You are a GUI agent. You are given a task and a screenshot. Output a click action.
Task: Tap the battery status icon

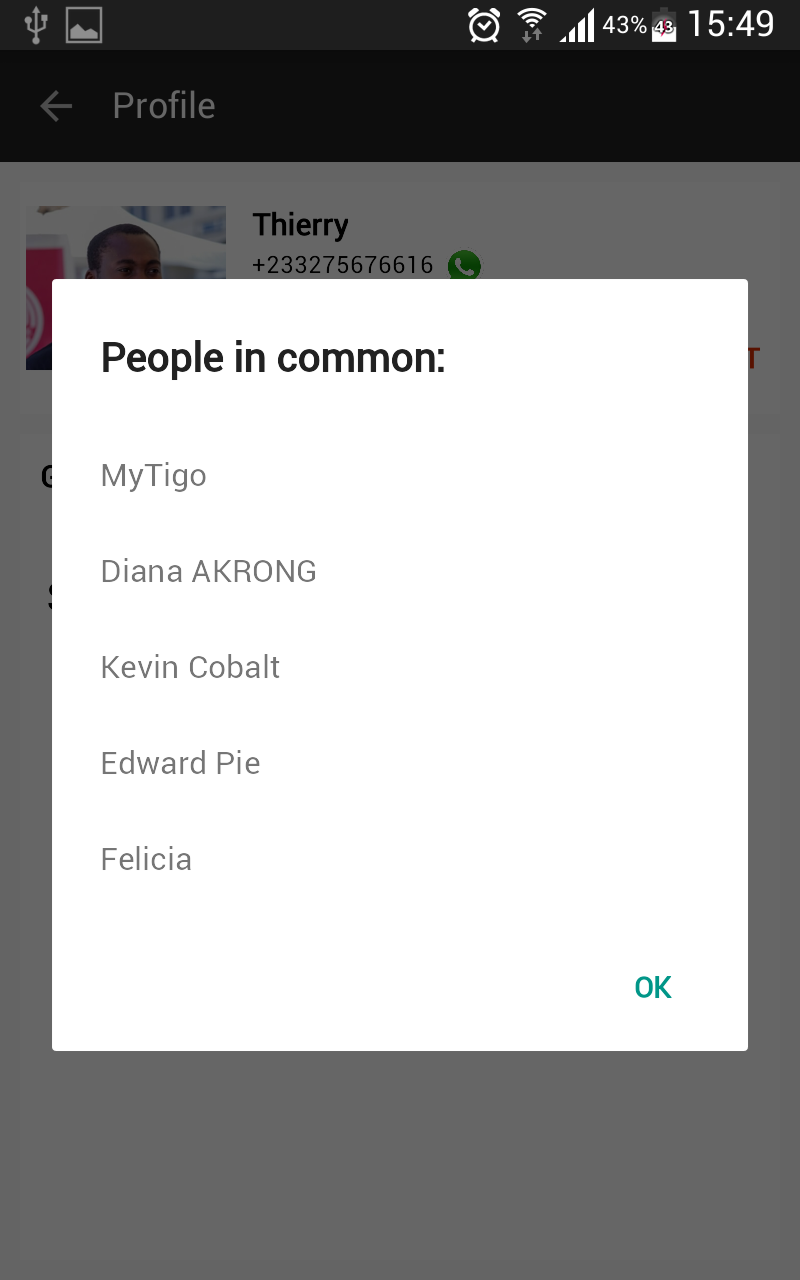click(664, 25)
